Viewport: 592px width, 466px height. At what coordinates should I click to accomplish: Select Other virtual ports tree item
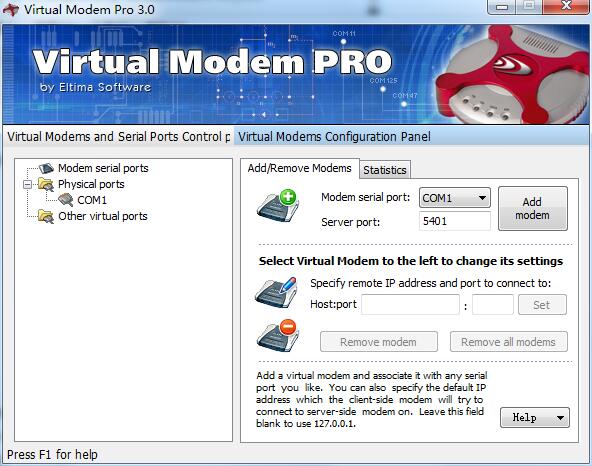point(103,216)
